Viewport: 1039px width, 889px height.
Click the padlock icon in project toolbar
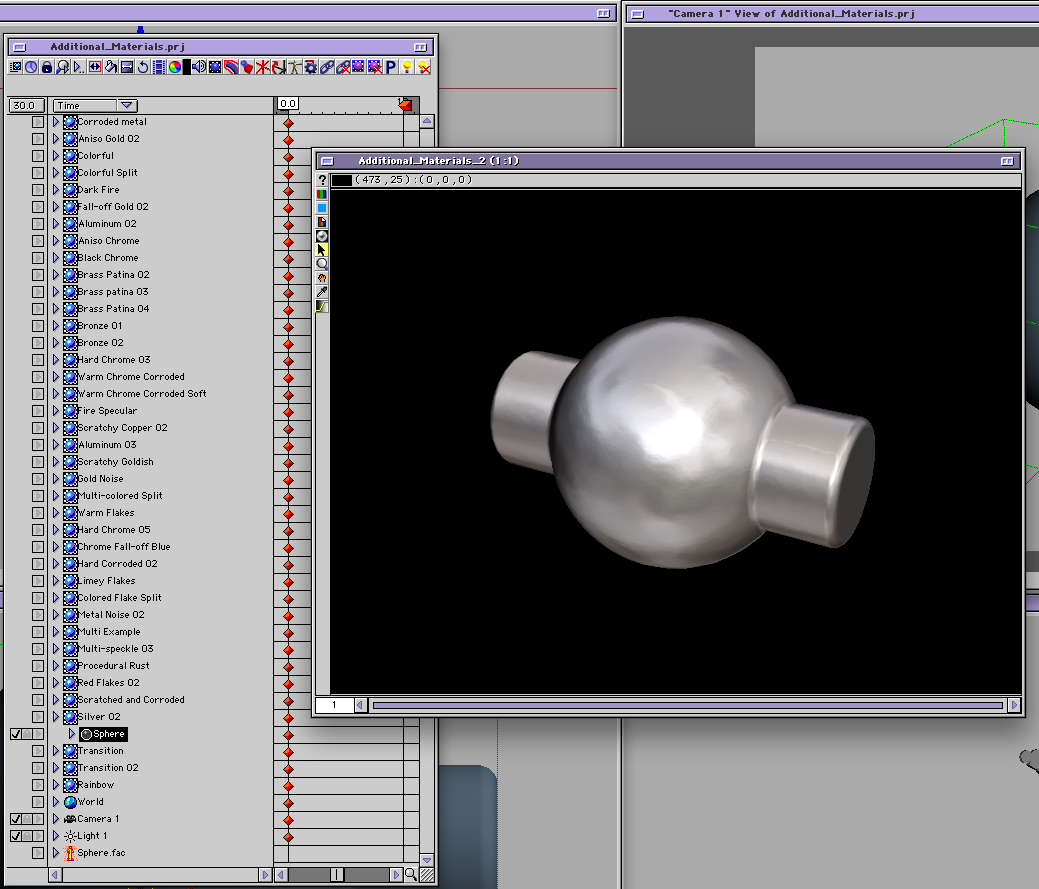[47, 67]
